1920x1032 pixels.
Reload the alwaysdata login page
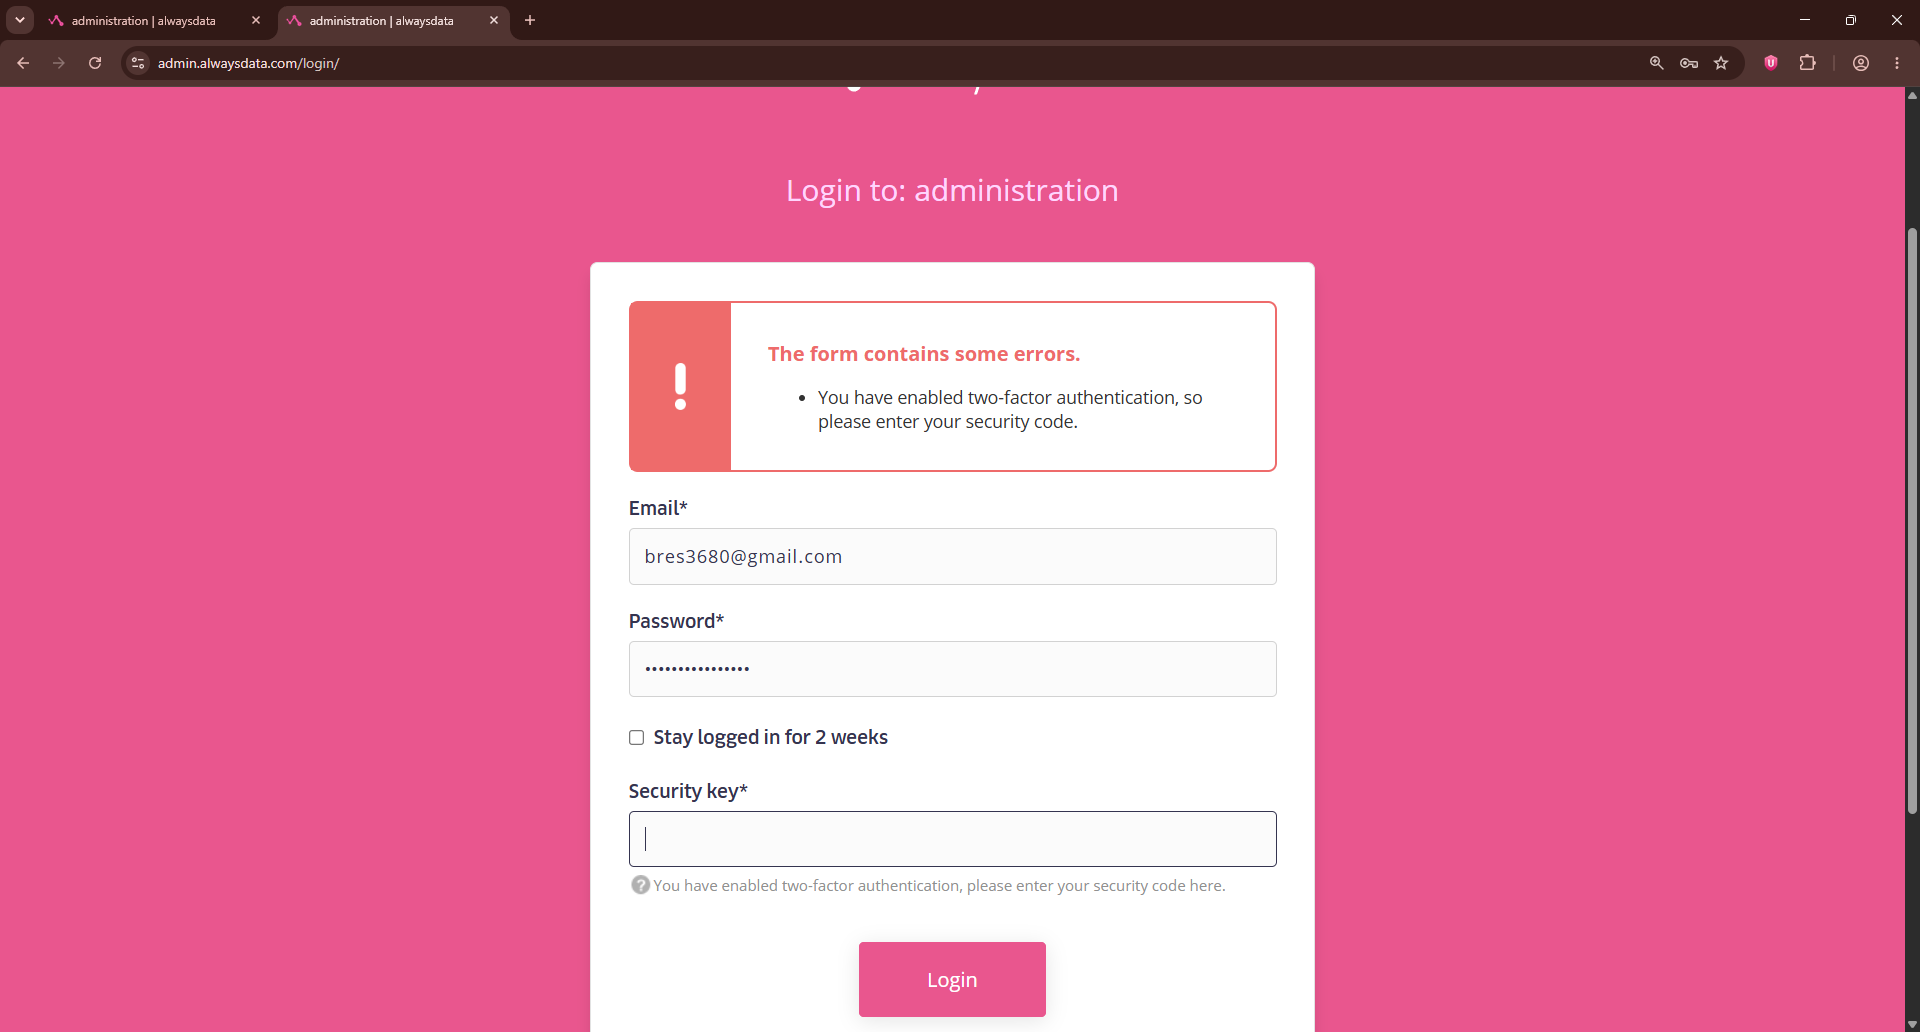[x=95, y=63]
